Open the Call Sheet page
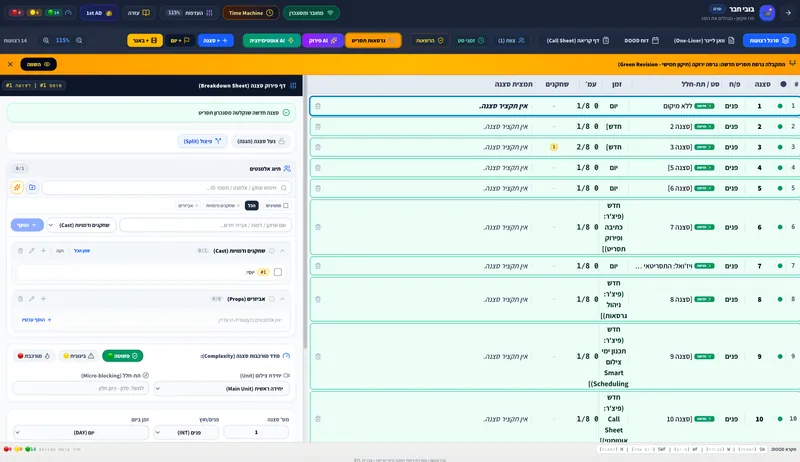This screenshot has width=800, height=462. click(578, 40)
